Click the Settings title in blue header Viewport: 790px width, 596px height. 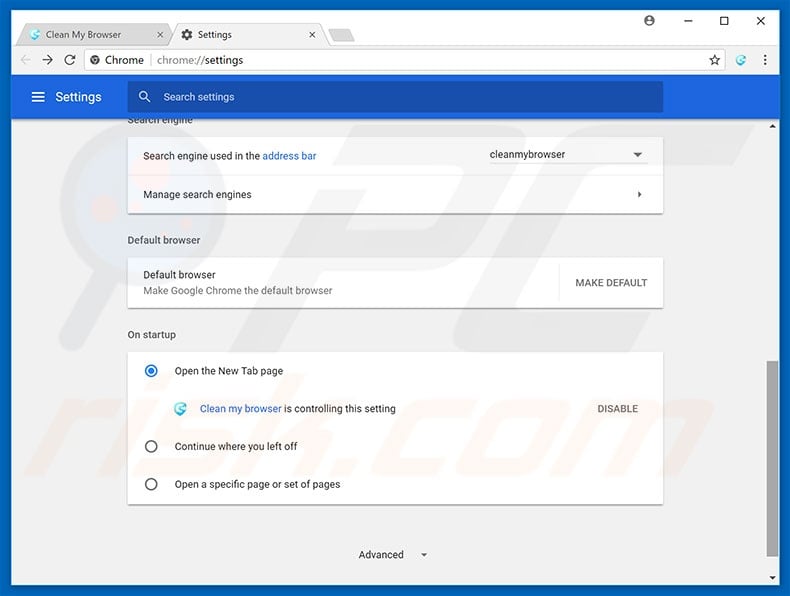tap(78, 97)
